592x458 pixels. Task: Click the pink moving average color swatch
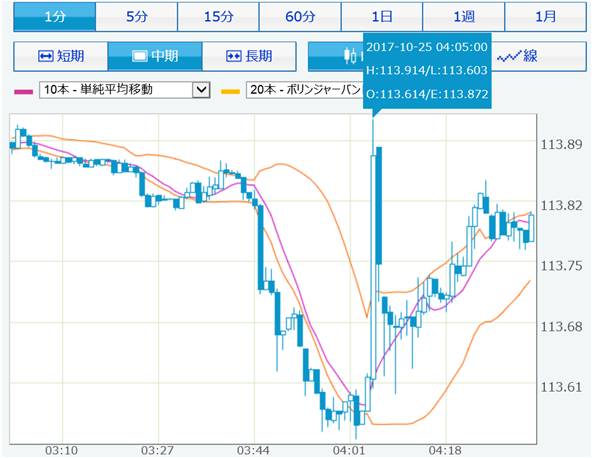pyautogui.click(x=23, y=92)
